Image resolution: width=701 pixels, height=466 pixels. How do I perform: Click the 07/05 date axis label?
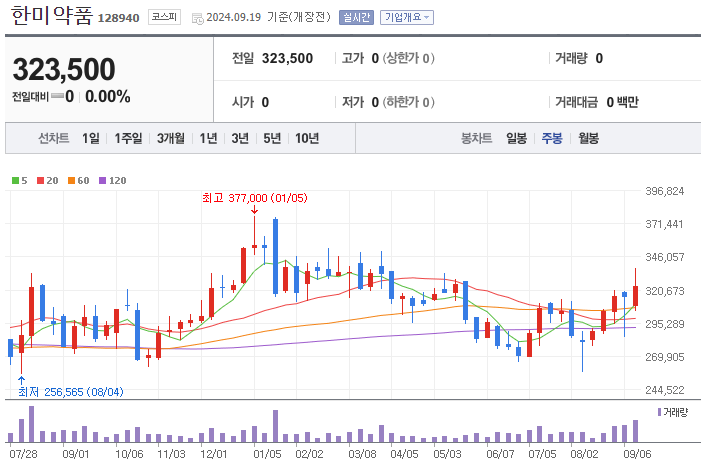[x=542, y=454]
